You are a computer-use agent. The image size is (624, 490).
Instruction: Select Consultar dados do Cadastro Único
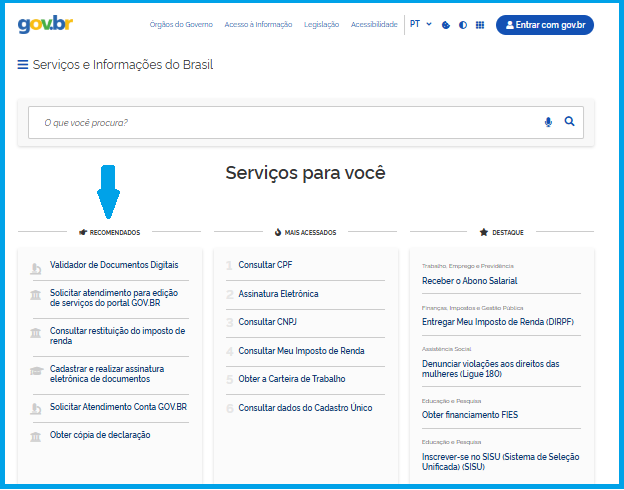[x=305, y=408]
